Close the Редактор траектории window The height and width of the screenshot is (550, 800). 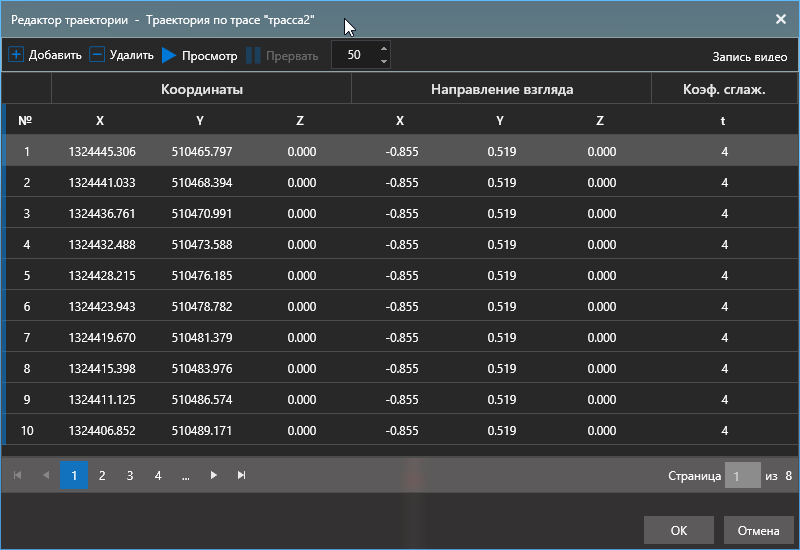[x=780, y=18]
